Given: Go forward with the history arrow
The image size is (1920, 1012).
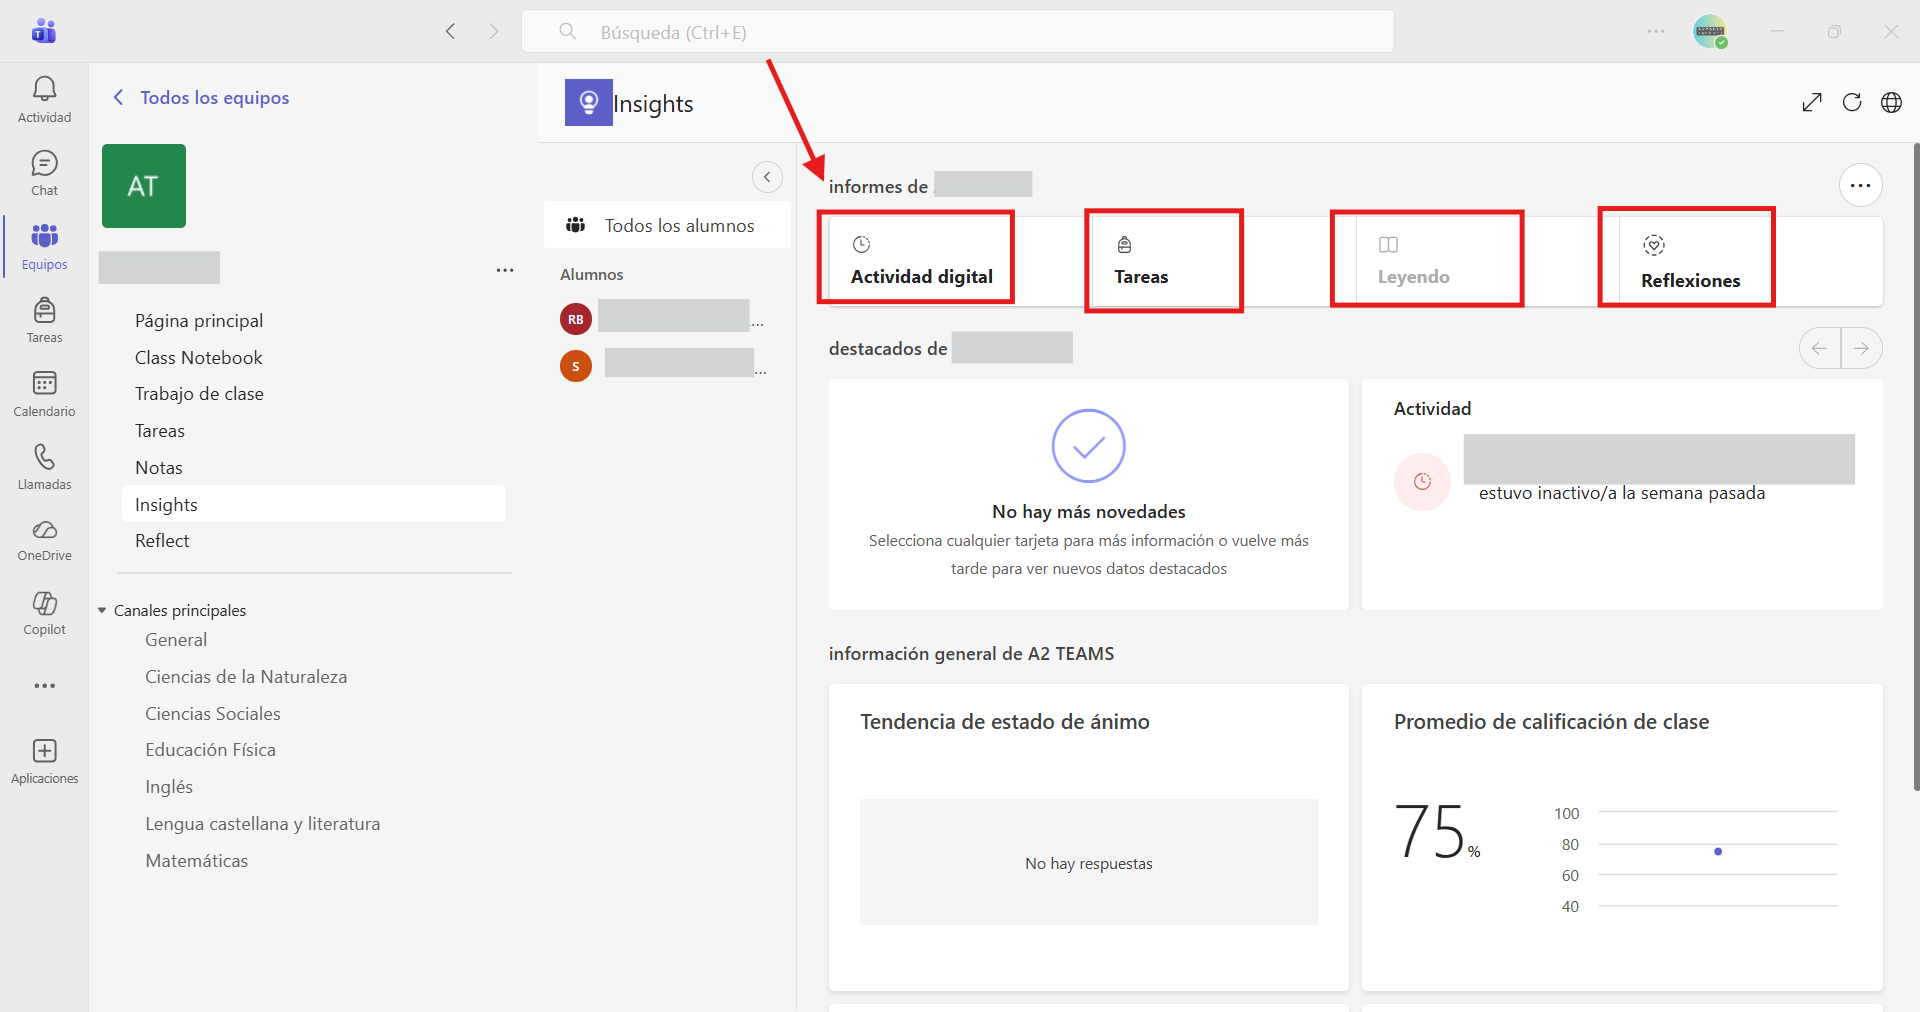Looking at the screenshot, I should [x=494, y=31].
